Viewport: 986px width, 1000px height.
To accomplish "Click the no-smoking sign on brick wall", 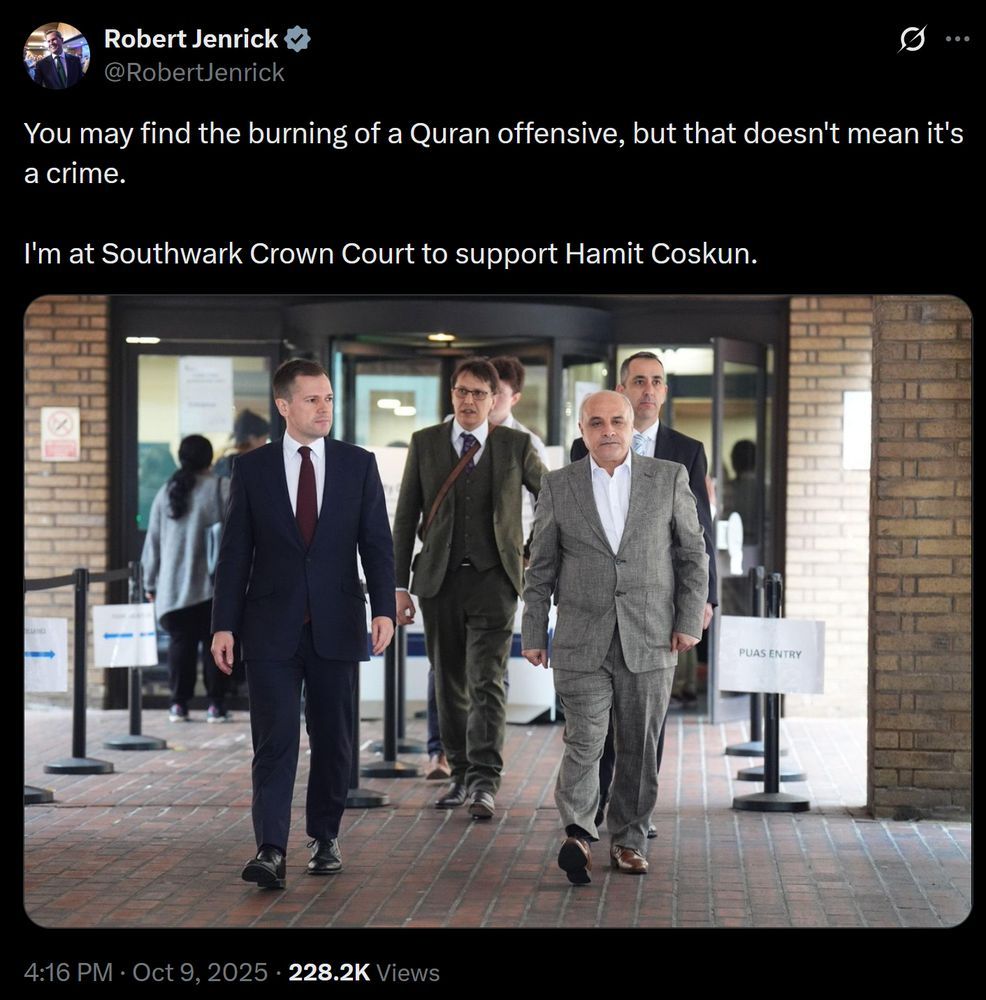I will click(61, 434).
